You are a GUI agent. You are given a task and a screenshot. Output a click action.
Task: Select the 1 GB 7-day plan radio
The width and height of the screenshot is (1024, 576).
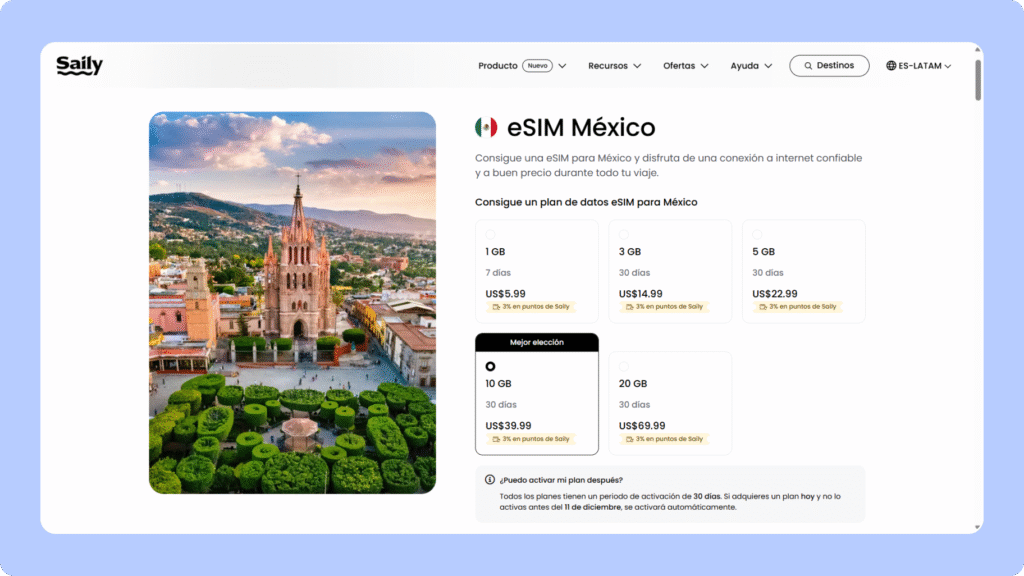pos(490,235)
